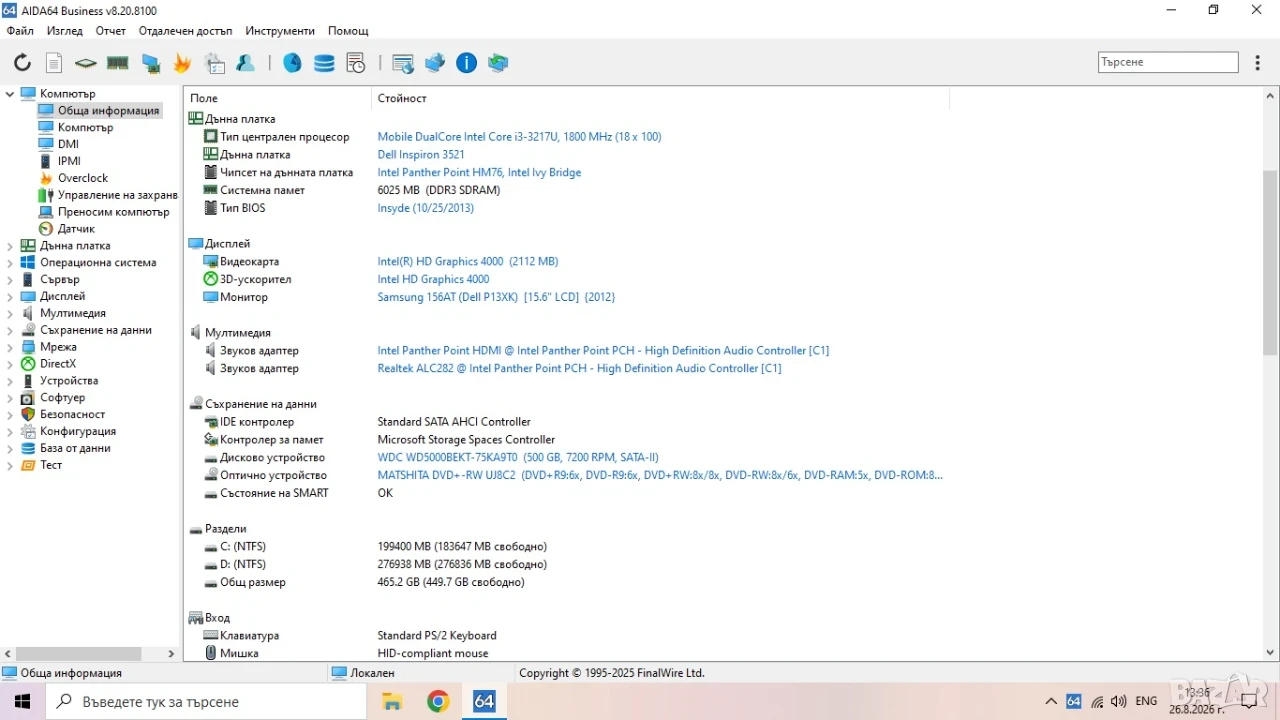Open the Инструменти menu

(280, 31)
